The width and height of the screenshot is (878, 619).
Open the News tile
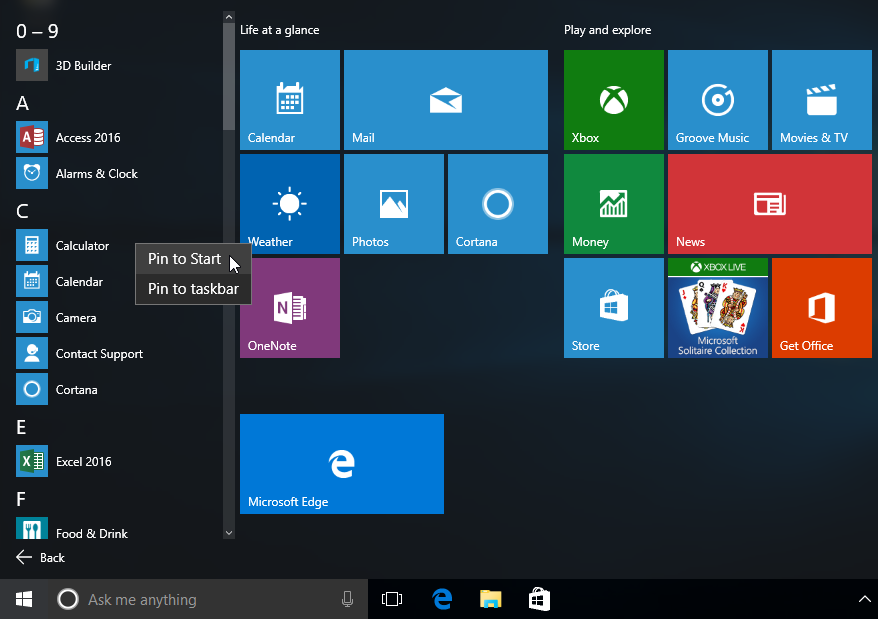[x=770, y=204]
